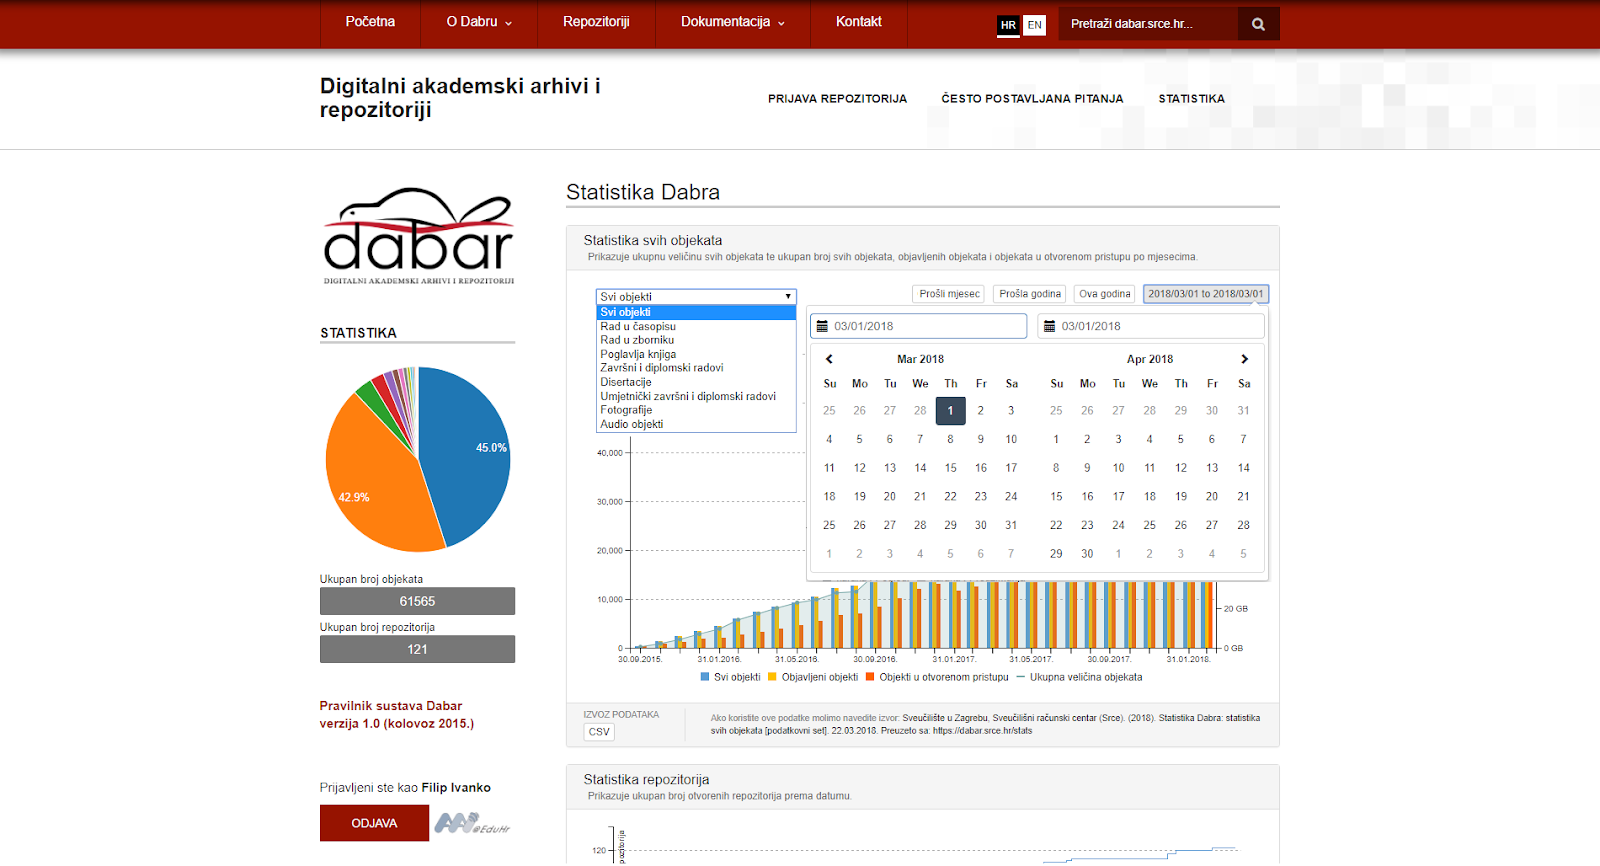This screenshot has width=1600, height=866.
Task: Click the calendar icon in end date field
Action: pos(1050,326)
